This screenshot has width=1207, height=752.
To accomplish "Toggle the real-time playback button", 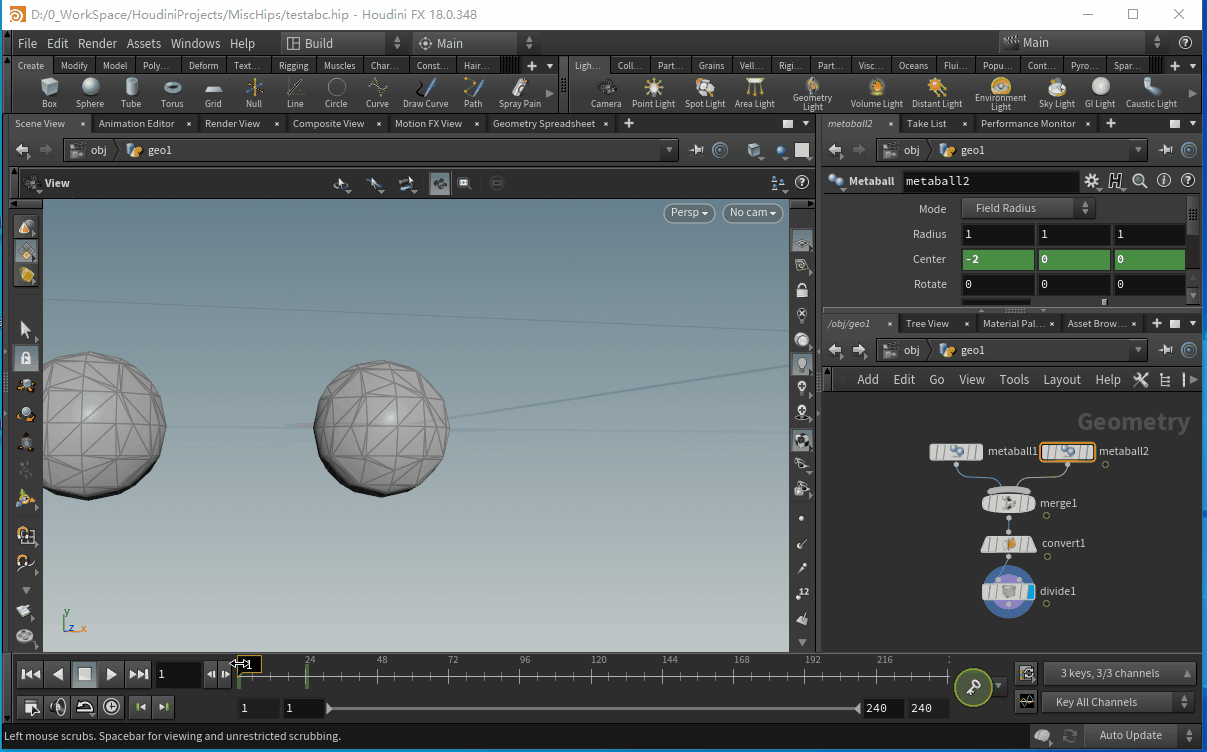I will [x=111, y=707].
